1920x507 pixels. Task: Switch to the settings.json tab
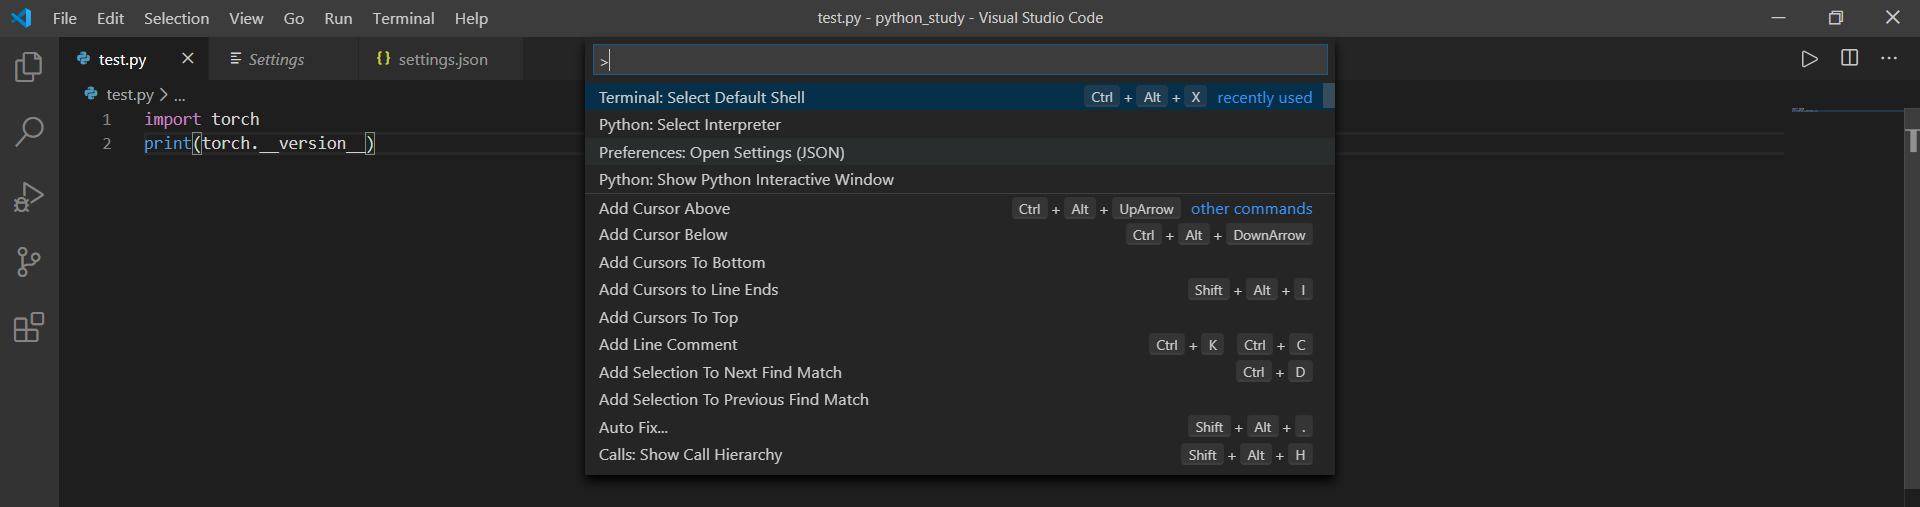click(442, 60)
